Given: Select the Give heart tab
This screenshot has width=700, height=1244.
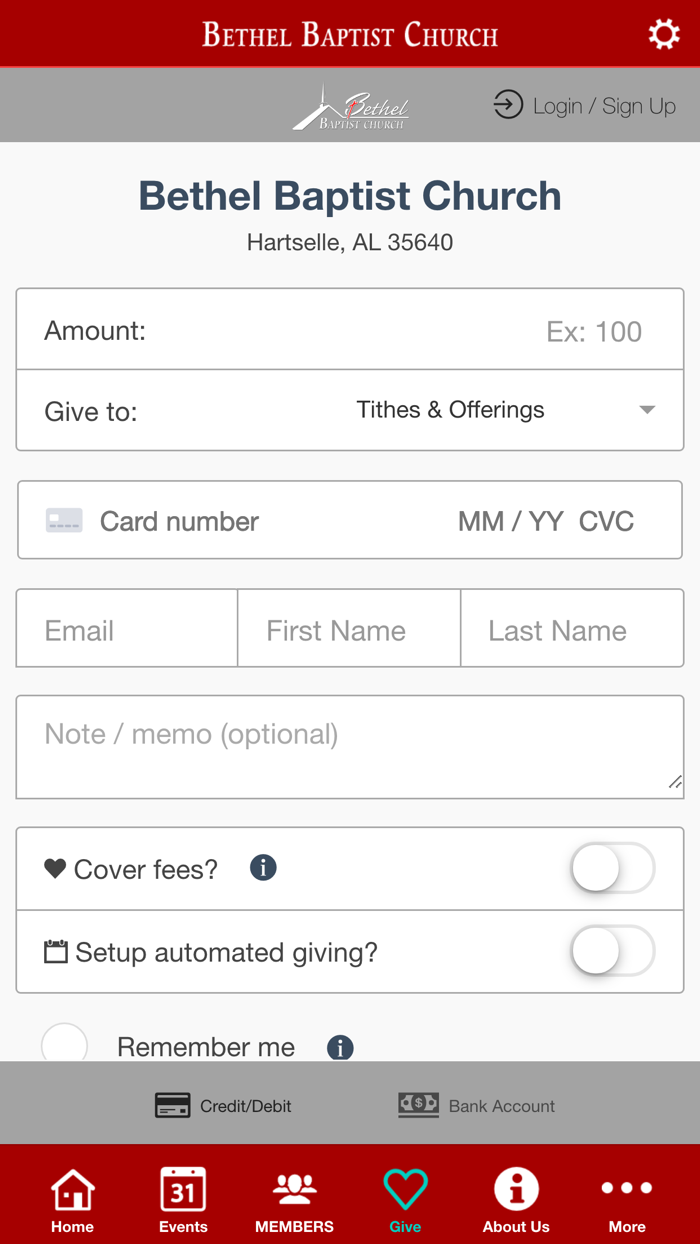Looking at the screenshot, I should 405,1201.
